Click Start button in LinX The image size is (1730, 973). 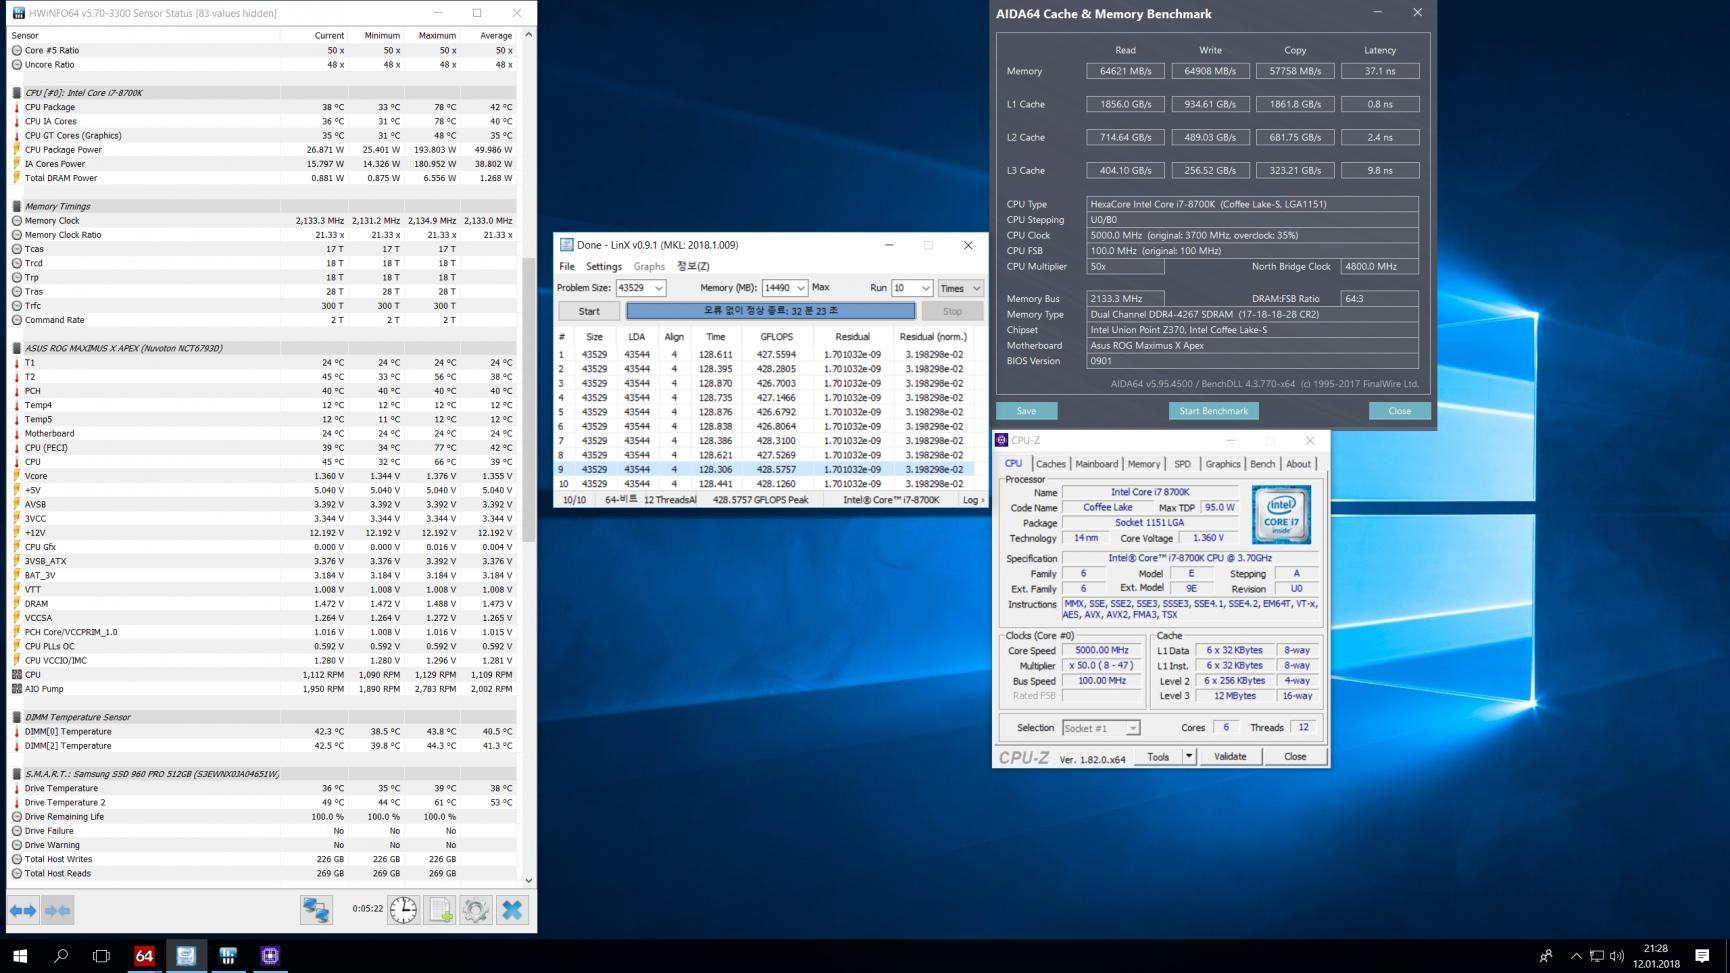(589, 311)
